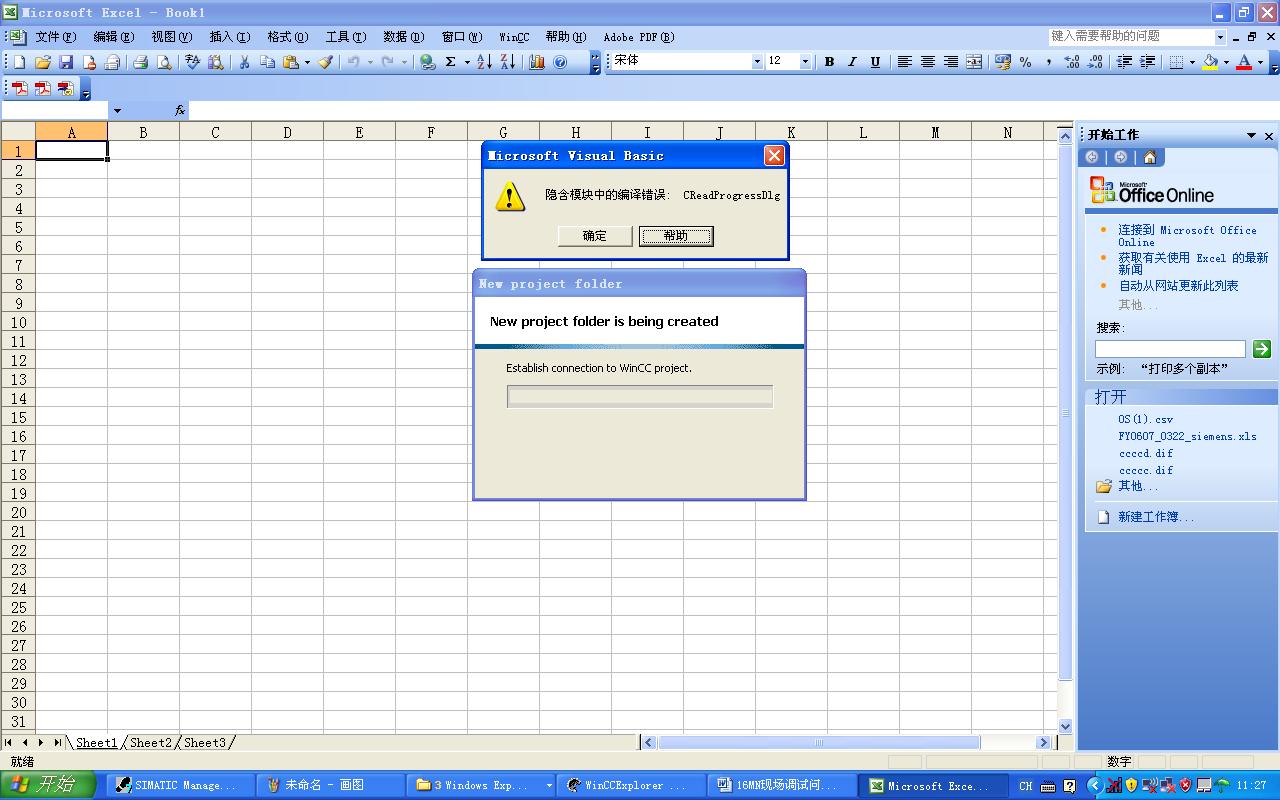Apply Underline formatting
This screenshot has height=800, width=1280.
[x=875, y=62]
